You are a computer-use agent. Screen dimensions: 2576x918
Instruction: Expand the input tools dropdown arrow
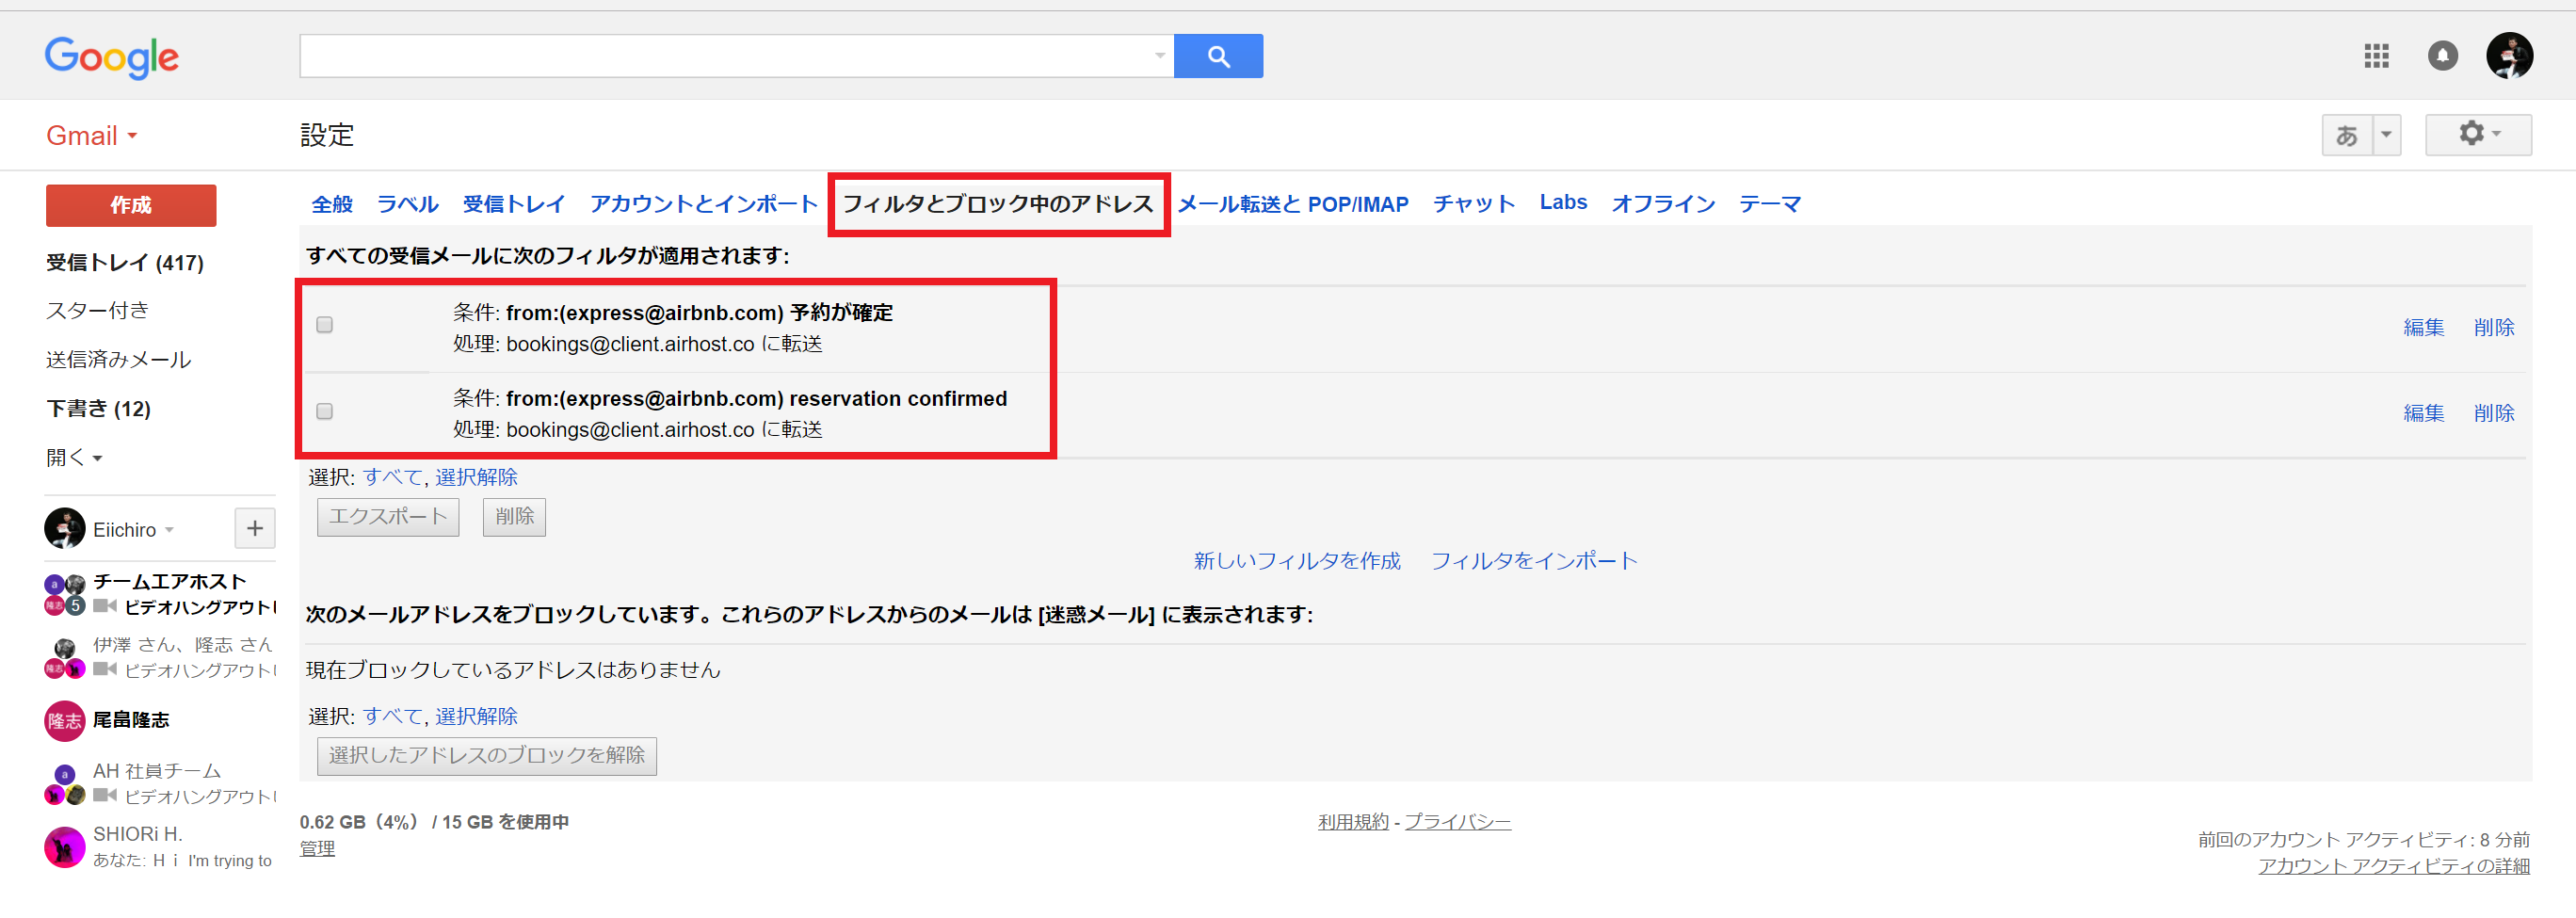2386,135
